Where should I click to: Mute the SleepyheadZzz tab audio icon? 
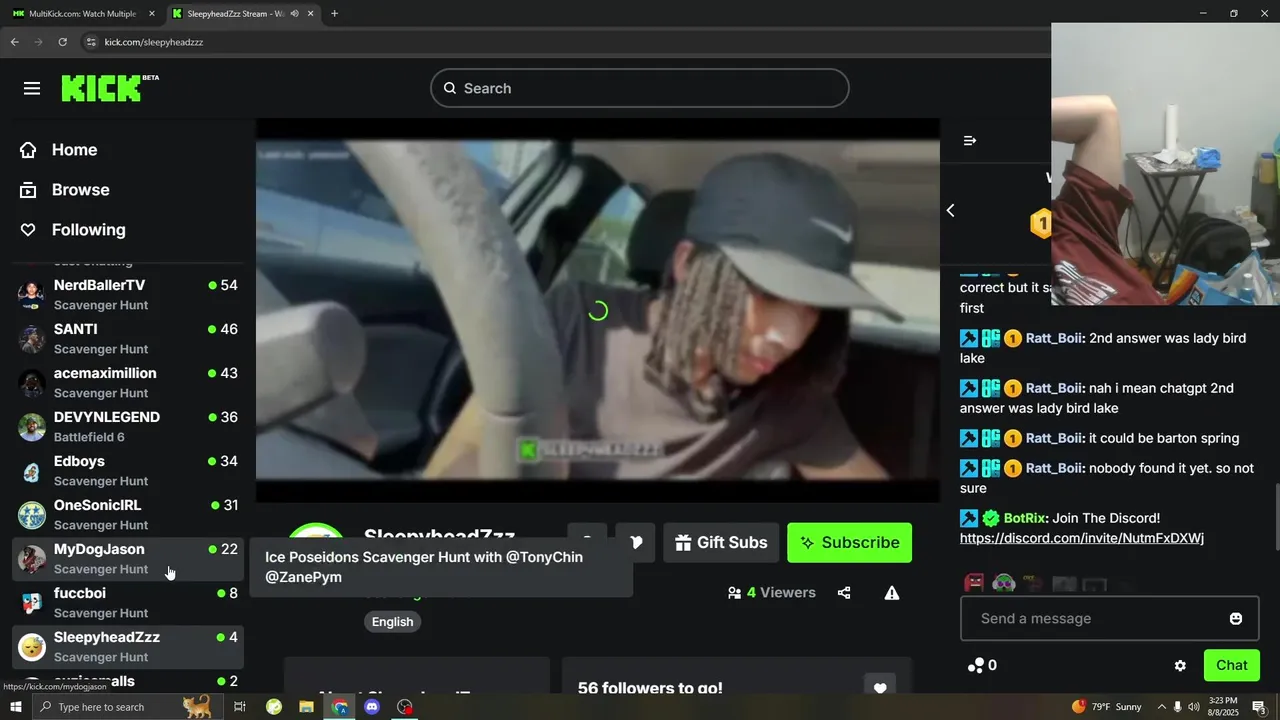(294, 14)
